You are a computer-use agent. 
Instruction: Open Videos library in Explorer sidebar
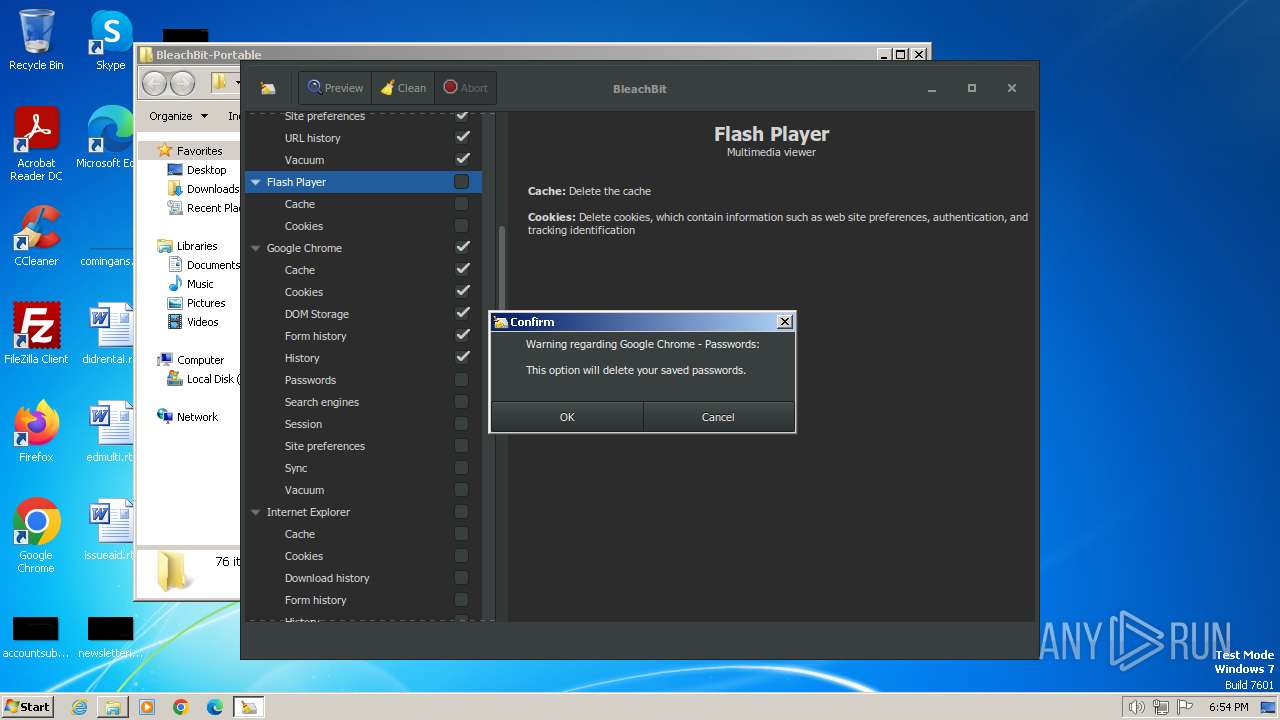pyautogui.click(x=193, y=322)
